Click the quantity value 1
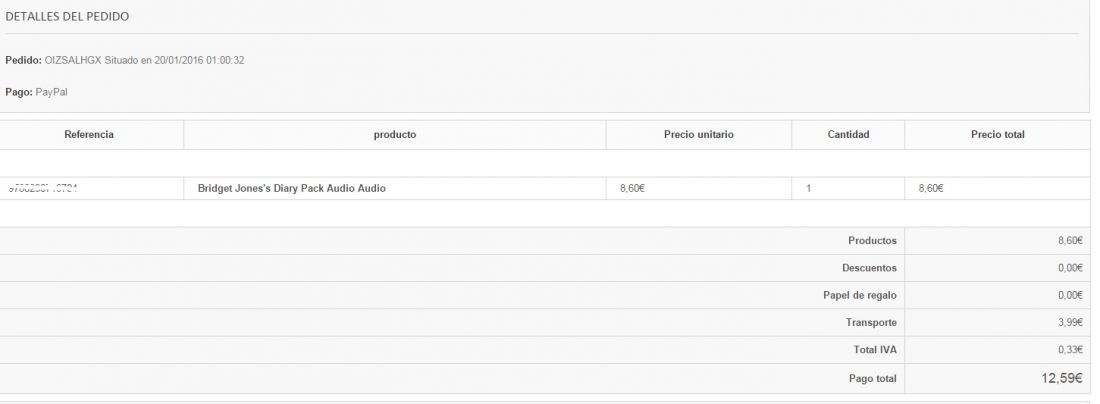The image size is (1100, 404). point(809,188)
